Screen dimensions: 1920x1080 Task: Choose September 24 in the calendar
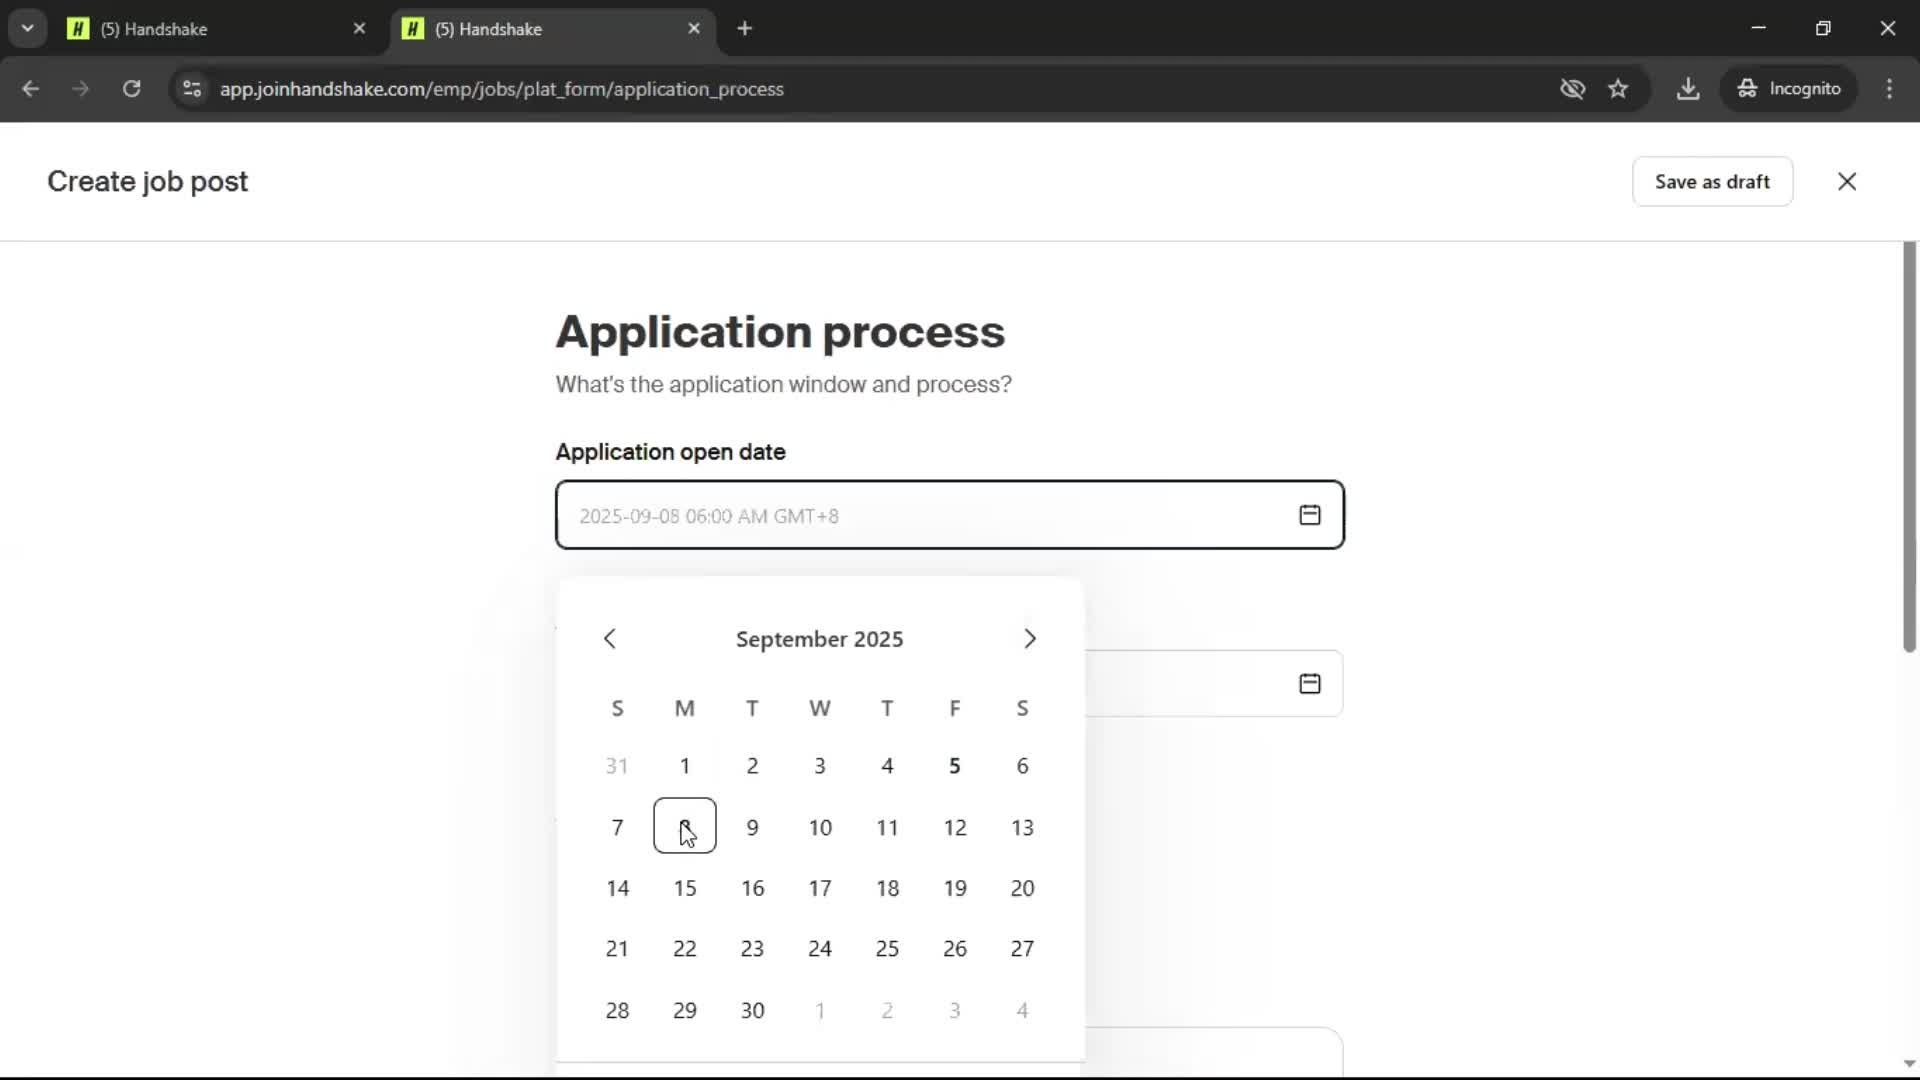coord(820,949)
